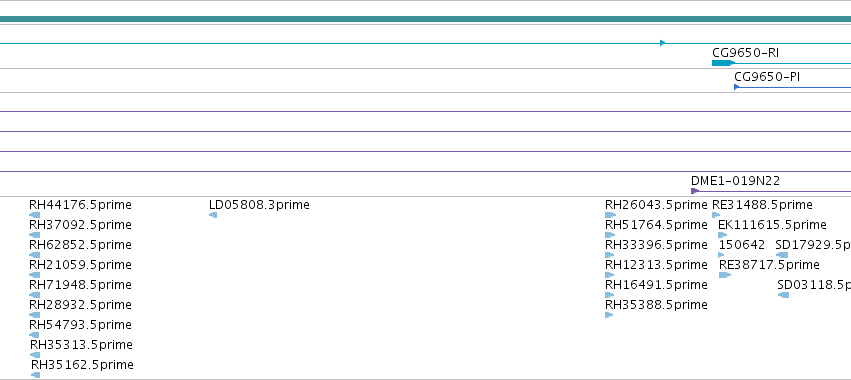Image resolution: width=851 pixels, height=380 pixels.
Task: Click the arrow glyph under RH35162.5prime
Action: click(x=36, y=375)
